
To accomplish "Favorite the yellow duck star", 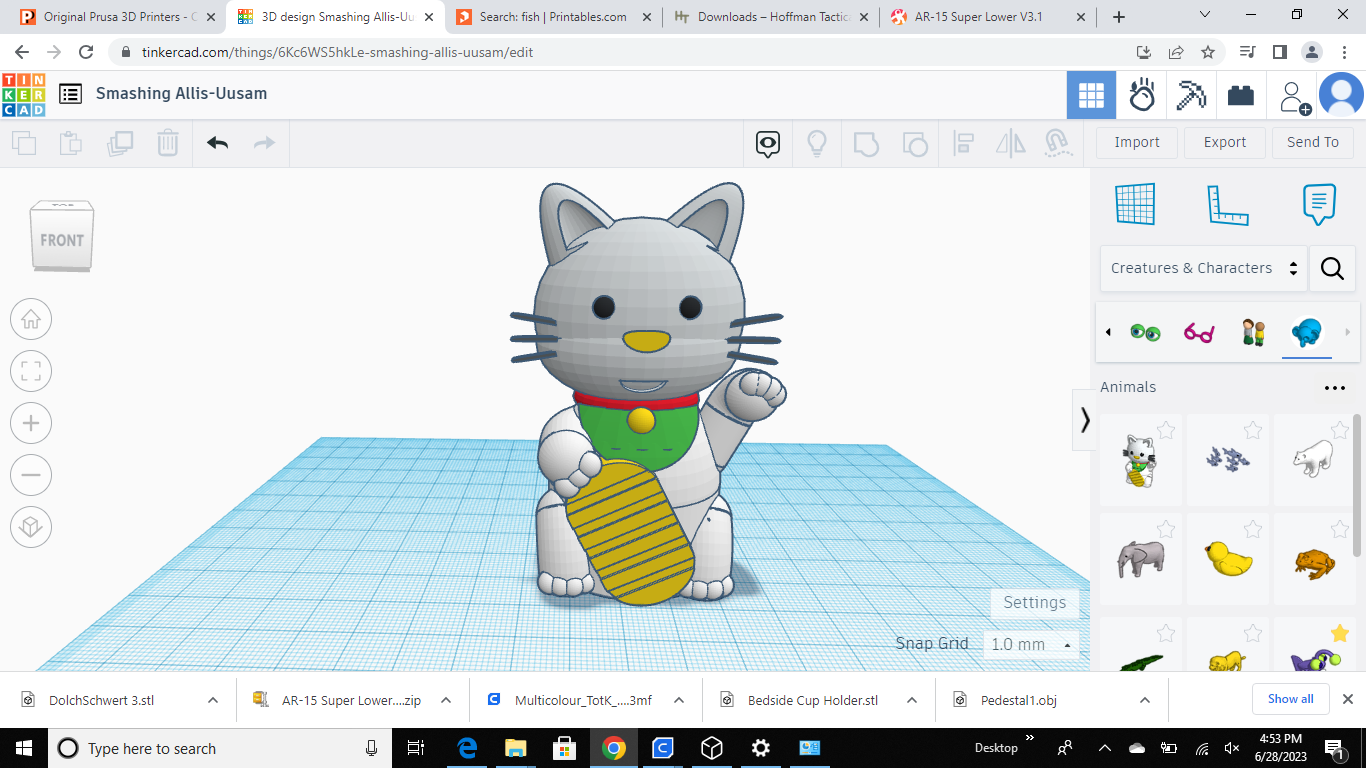I will 1253,529.
